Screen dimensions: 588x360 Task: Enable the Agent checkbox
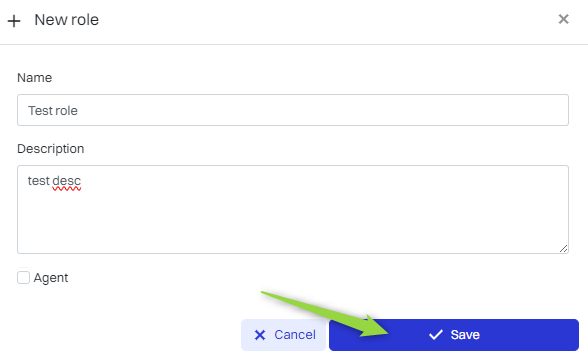pos(23,278)
